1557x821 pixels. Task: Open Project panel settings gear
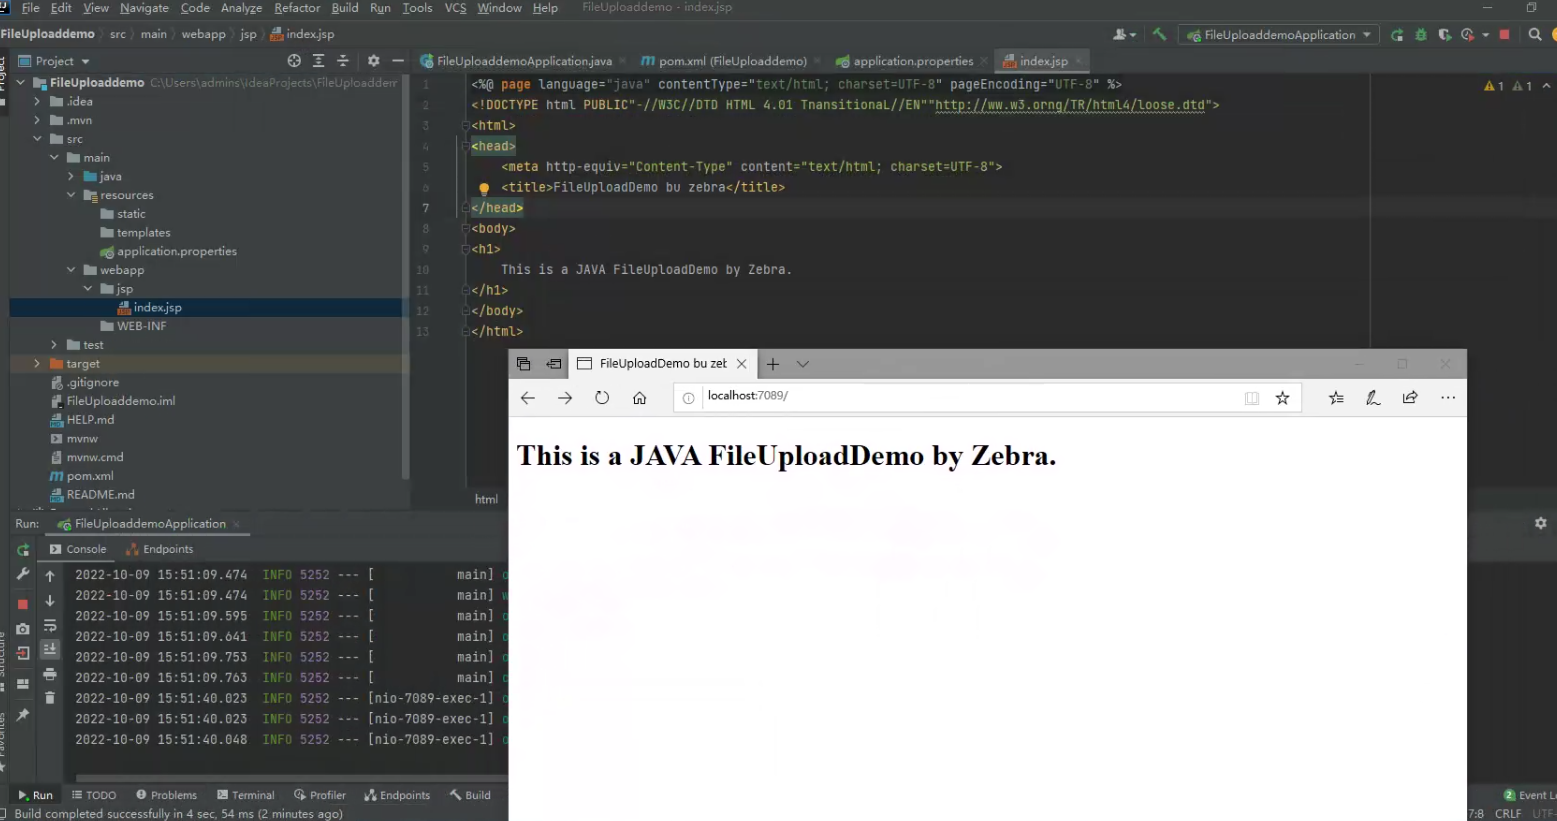373,61
